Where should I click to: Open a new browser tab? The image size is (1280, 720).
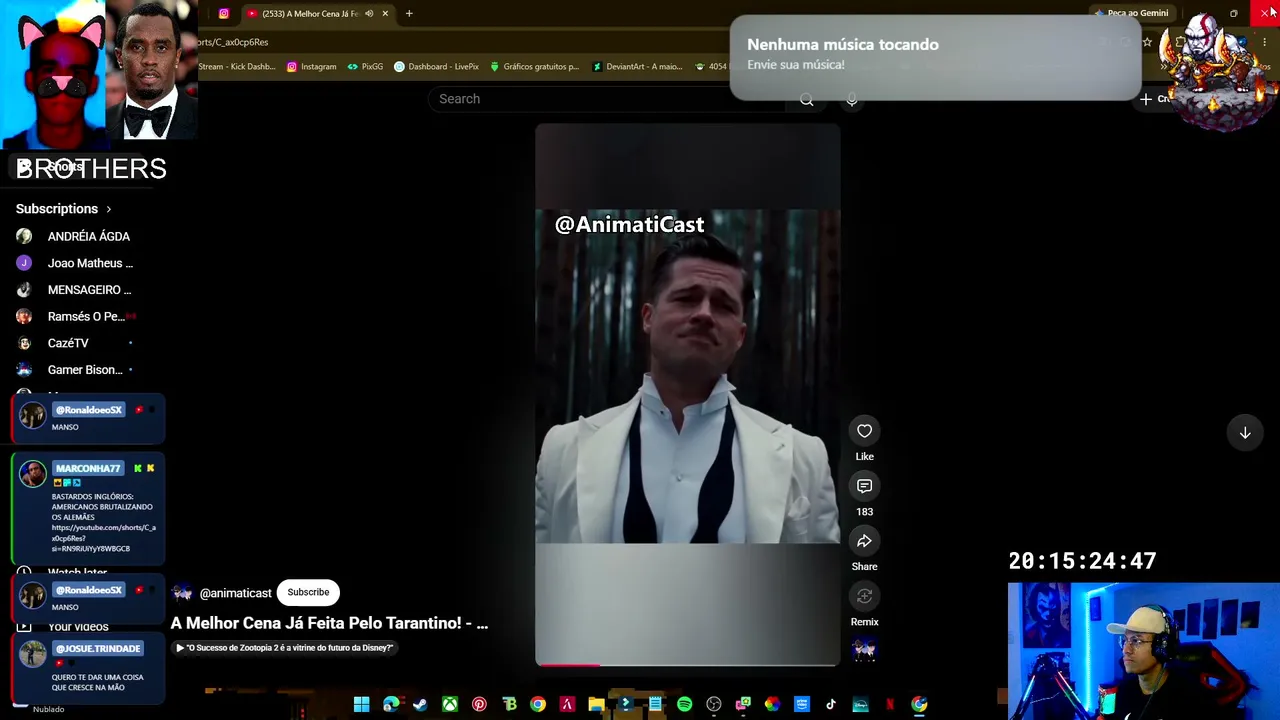(409, 14)
